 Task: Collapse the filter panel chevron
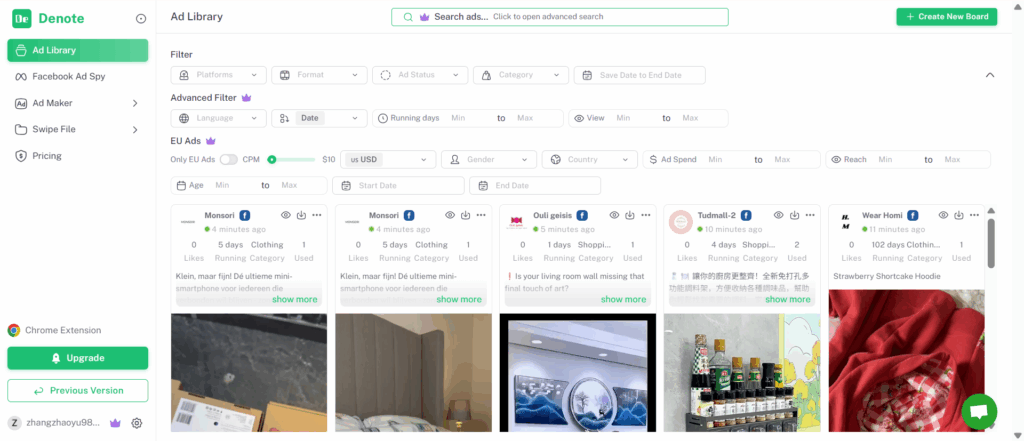pos(990,75)
